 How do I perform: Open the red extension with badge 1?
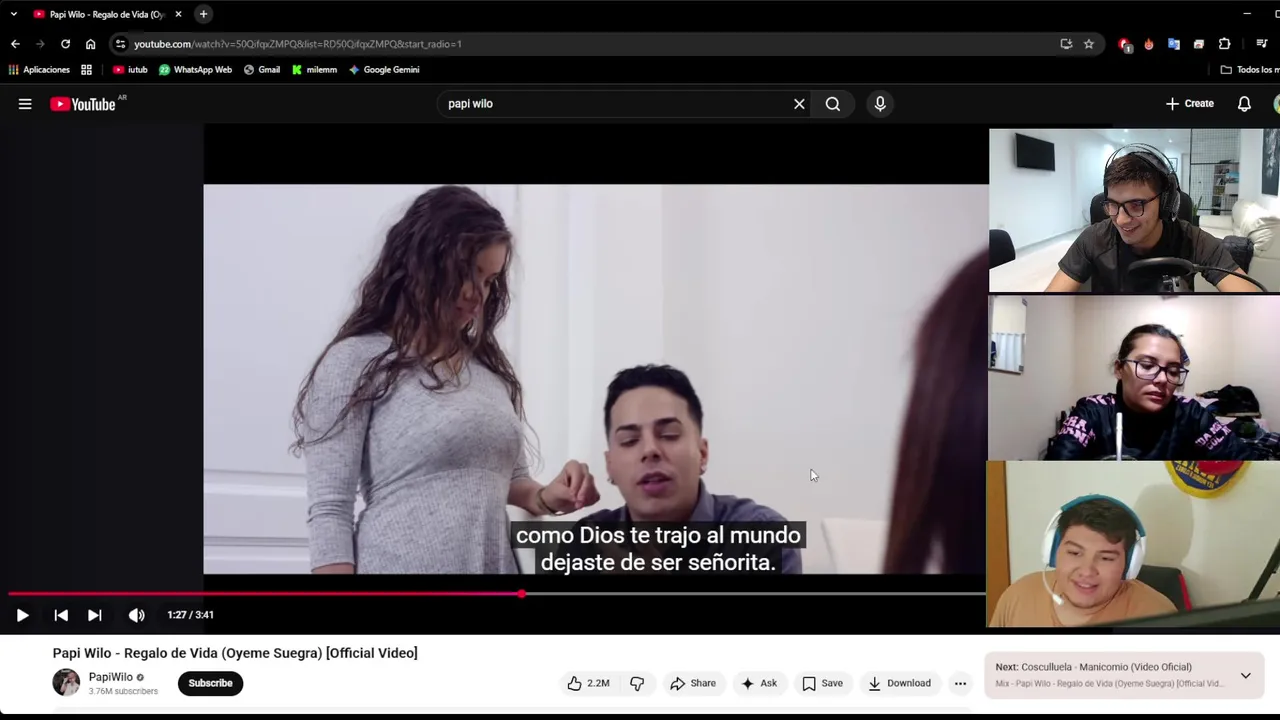pyautogui.click(x=1125, y=44)
